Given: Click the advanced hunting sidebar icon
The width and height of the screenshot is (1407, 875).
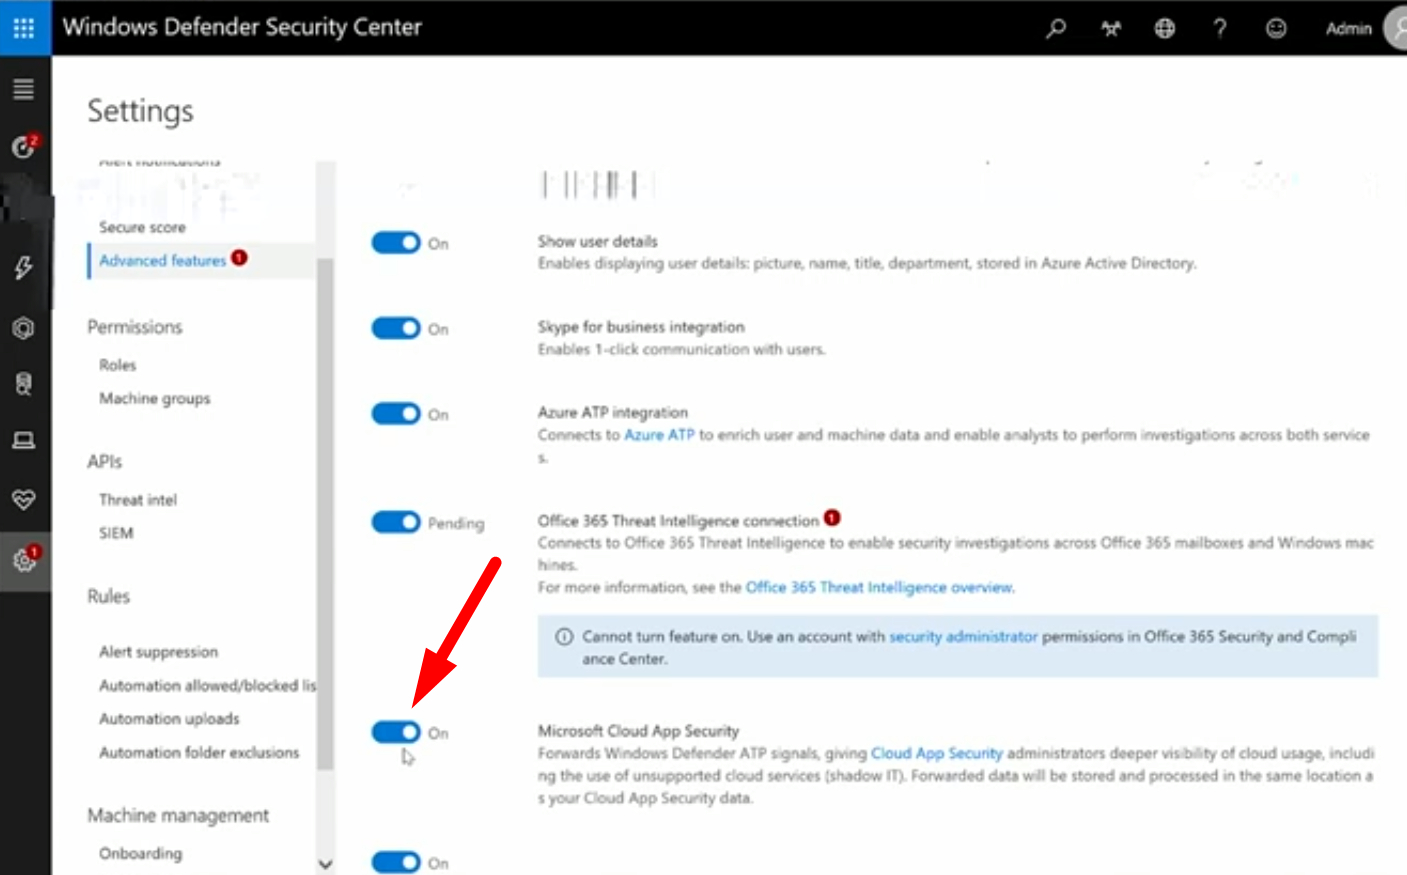Looking at the screenshot, I should [24, 384].
